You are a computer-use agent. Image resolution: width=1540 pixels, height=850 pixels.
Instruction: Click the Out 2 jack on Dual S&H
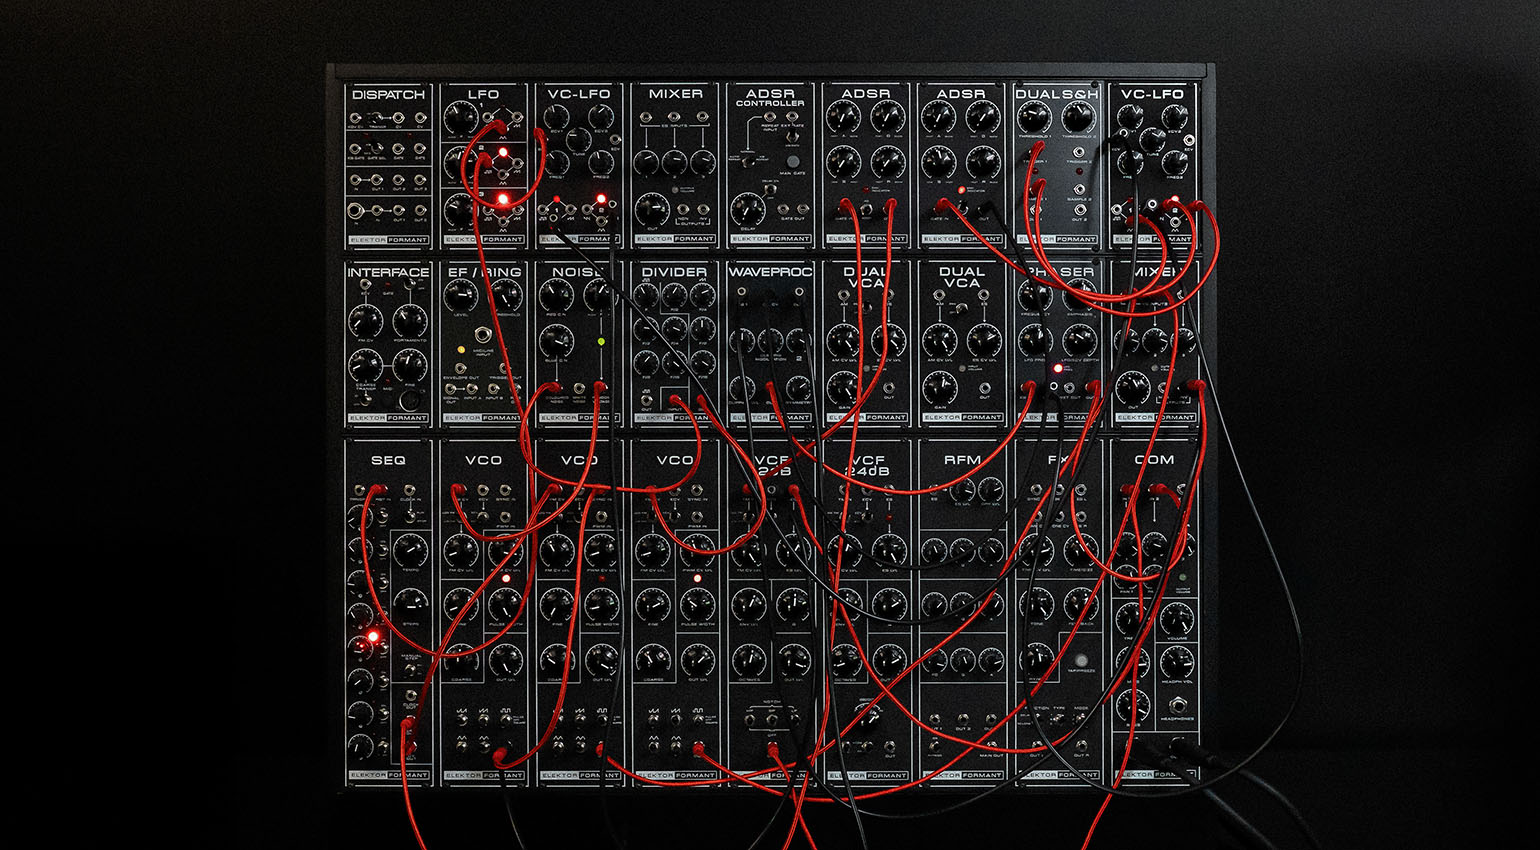click(x=1079, y=211)
